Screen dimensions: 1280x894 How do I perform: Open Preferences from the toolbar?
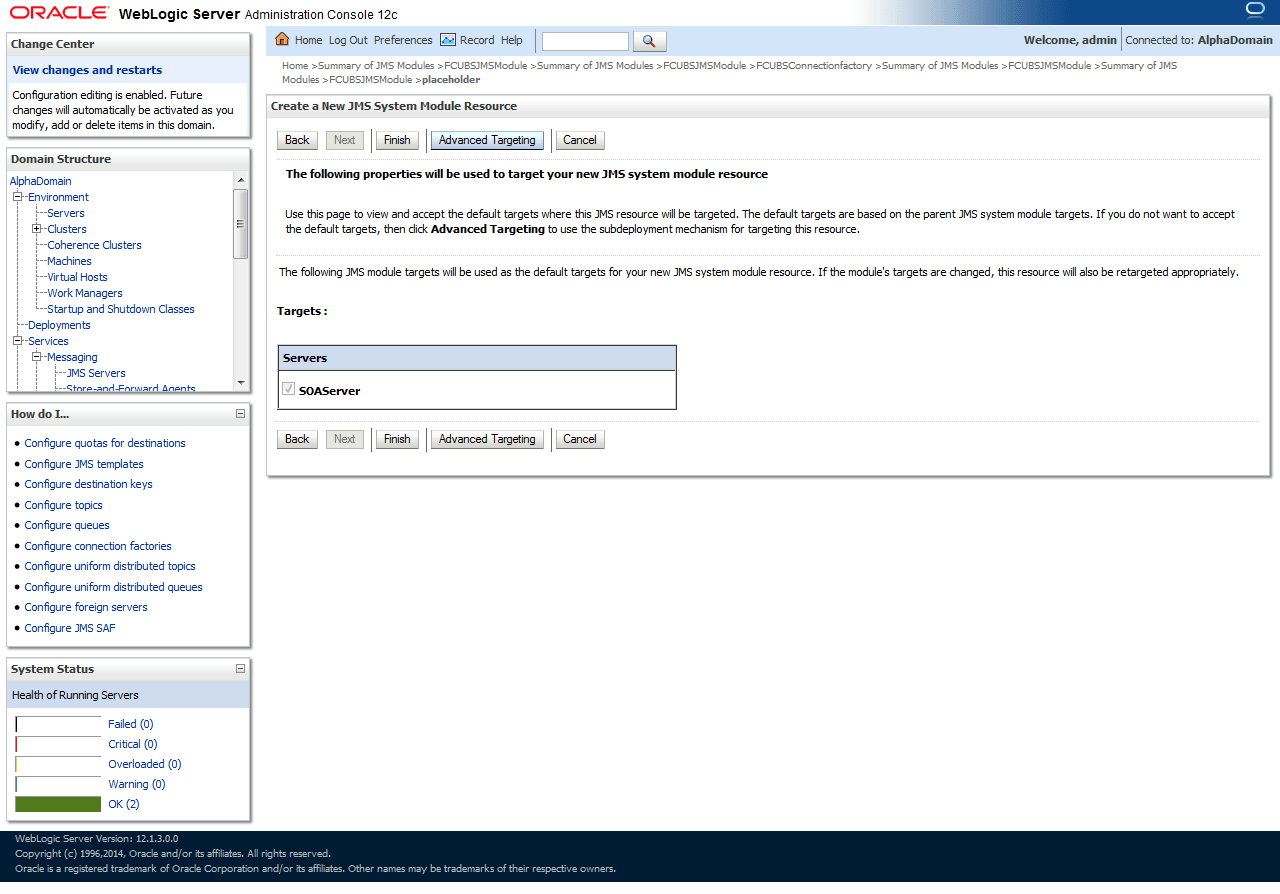403,40
